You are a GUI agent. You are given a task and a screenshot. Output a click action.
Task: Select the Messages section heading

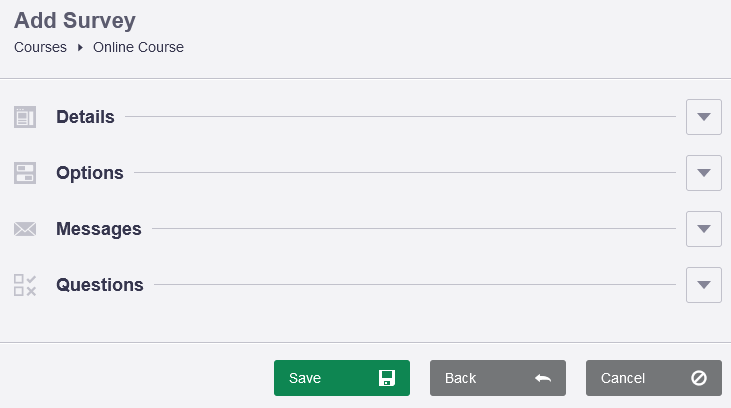[99, 229]
